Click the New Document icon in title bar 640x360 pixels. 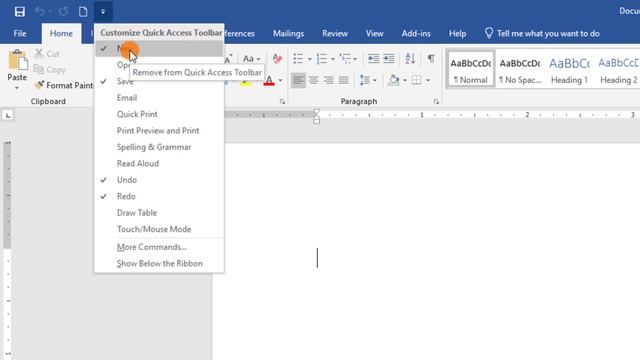[83, 11]
